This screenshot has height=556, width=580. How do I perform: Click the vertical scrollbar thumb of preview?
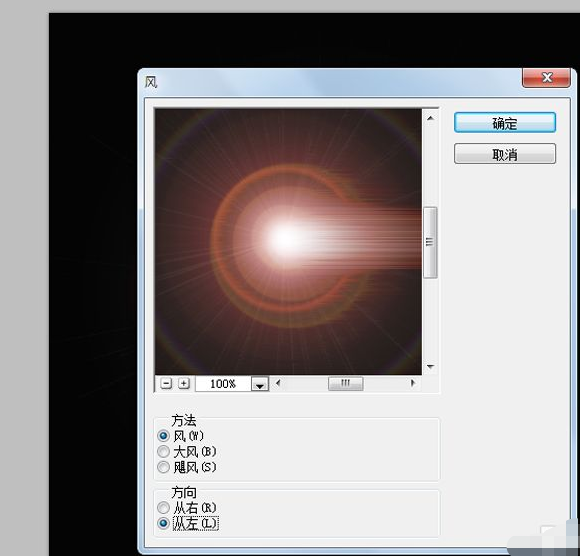point(430,242)
